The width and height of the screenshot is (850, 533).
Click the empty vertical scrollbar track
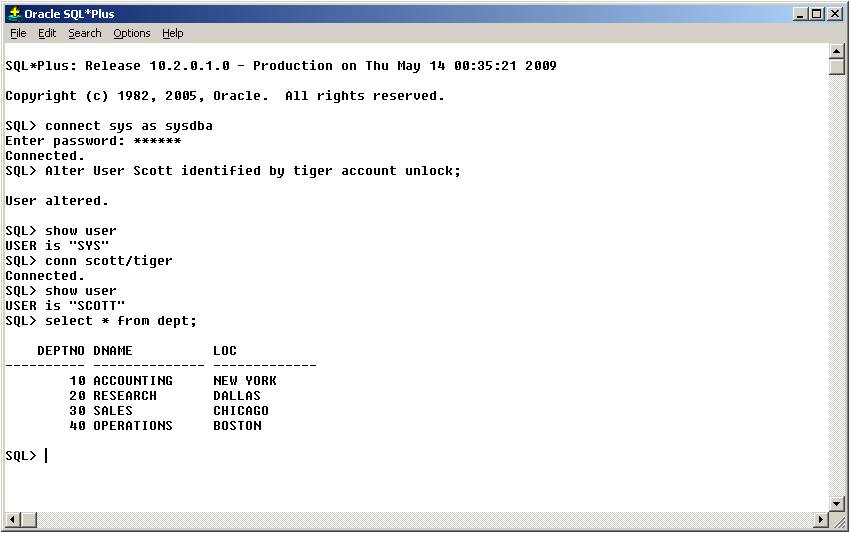pyautogui.click(x=836, y=286)
